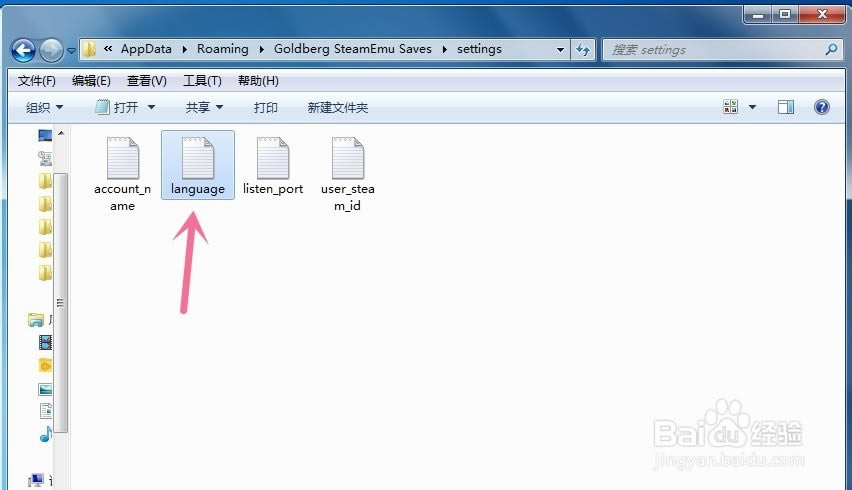
Task: Open help with the blue question icon
Action: pos(822,107)
